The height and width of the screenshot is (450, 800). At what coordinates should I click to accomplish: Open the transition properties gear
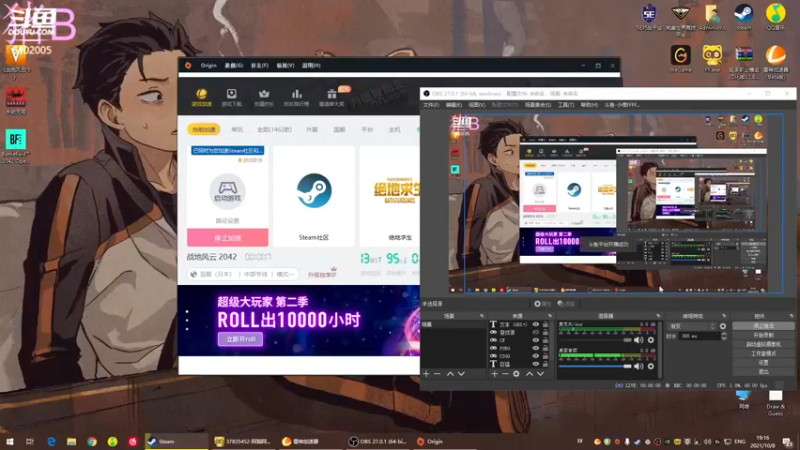point(723,327)
